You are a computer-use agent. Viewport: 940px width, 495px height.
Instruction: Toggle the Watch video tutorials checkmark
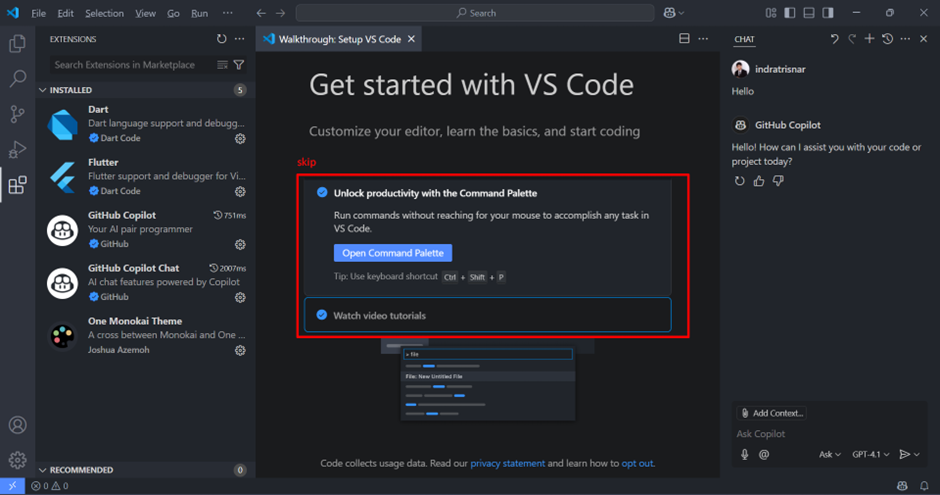[x=322, y=315]
